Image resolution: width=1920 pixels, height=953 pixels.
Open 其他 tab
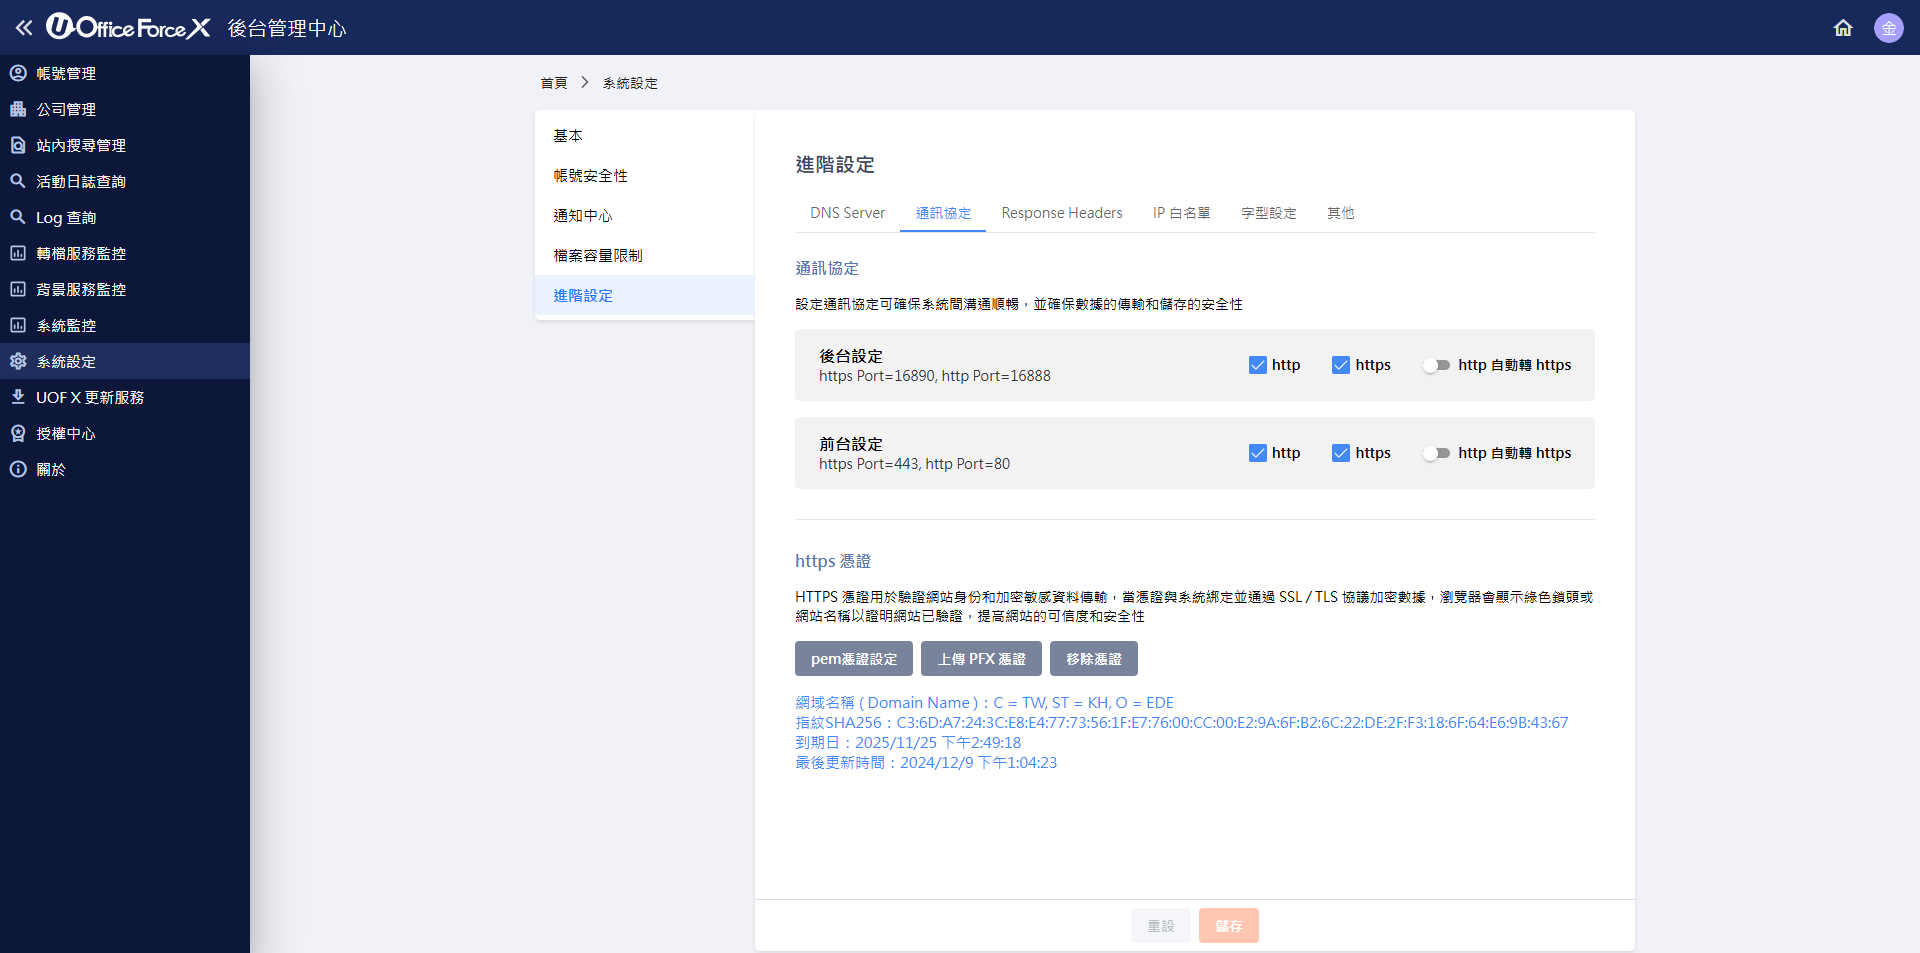click(1341, 213)
